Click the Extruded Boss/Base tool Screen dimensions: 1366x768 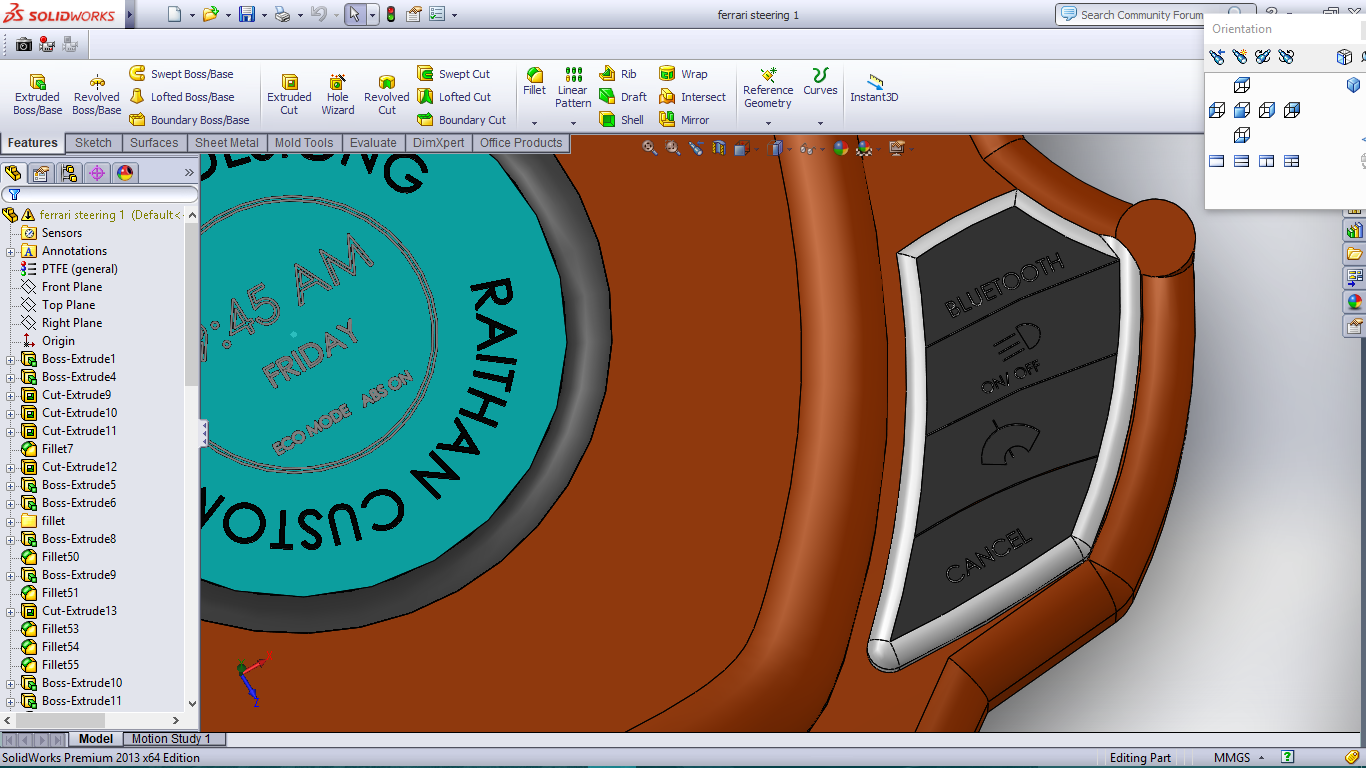click(x=37, y=94)
